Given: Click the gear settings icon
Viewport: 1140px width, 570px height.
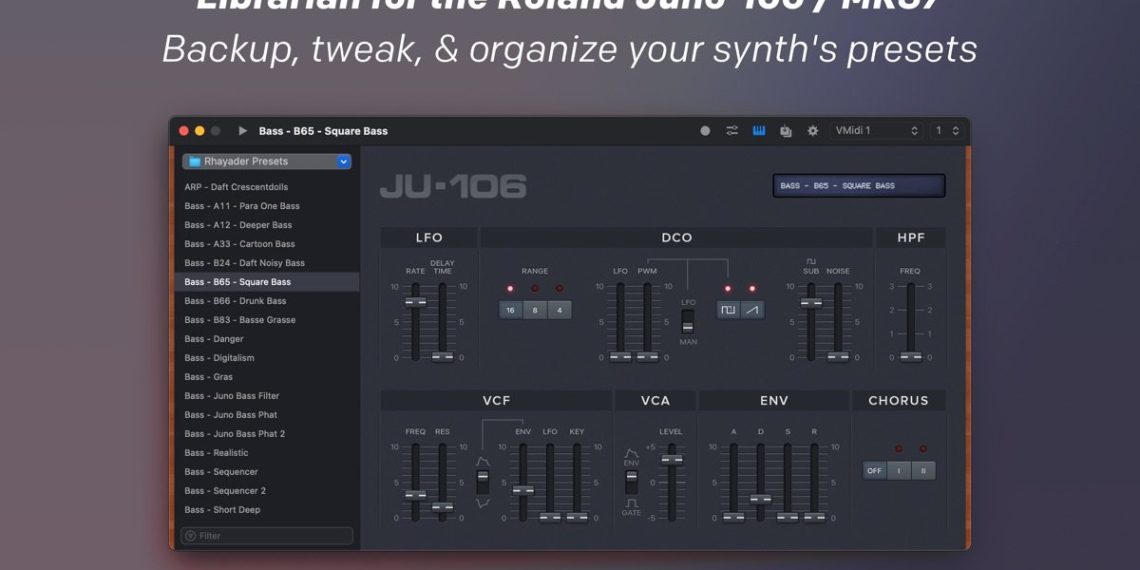Looking at the screenshot, I should click(813, 131).
